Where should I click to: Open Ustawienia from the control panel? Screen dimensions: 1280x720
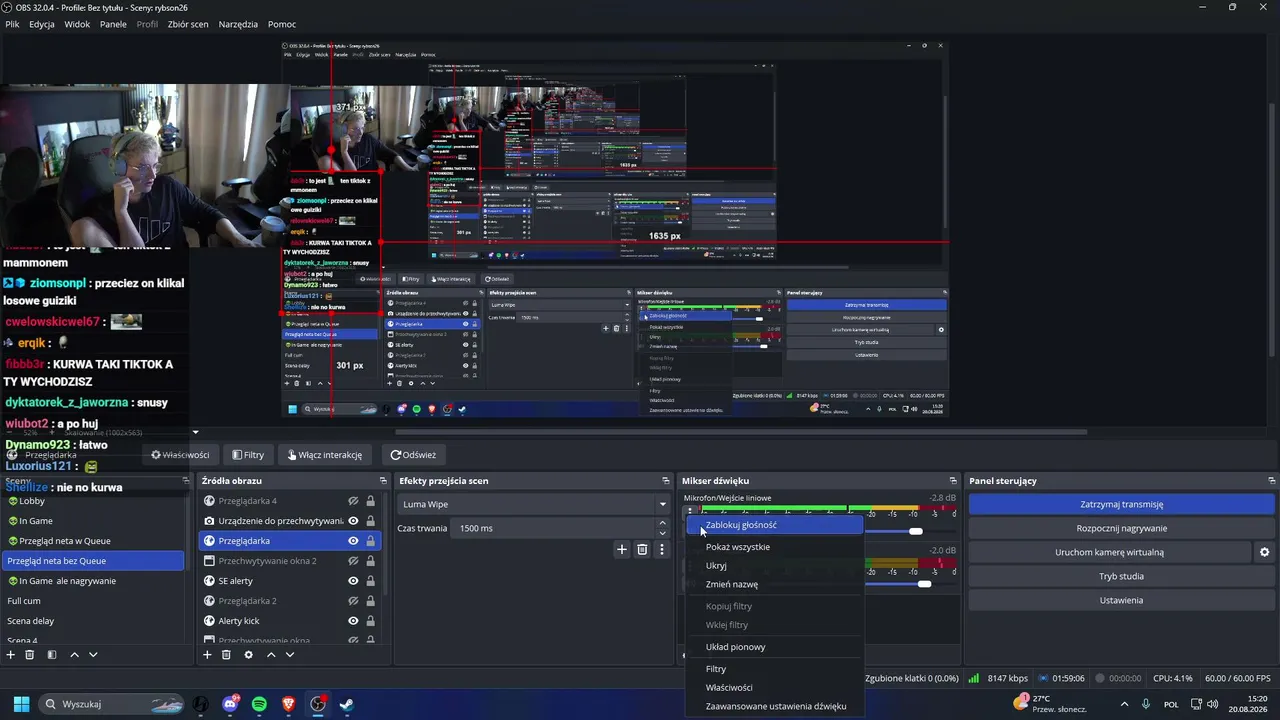click(1121, 600)
